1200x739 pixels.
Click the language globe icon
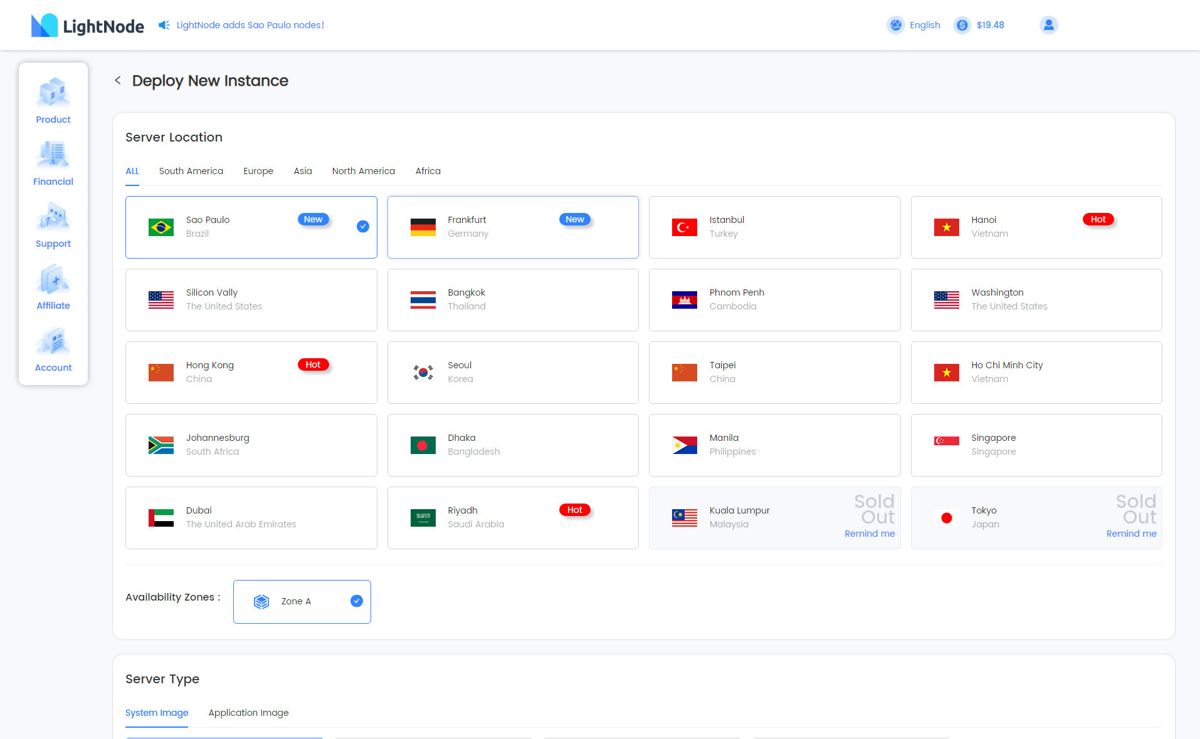pos(896,25)
